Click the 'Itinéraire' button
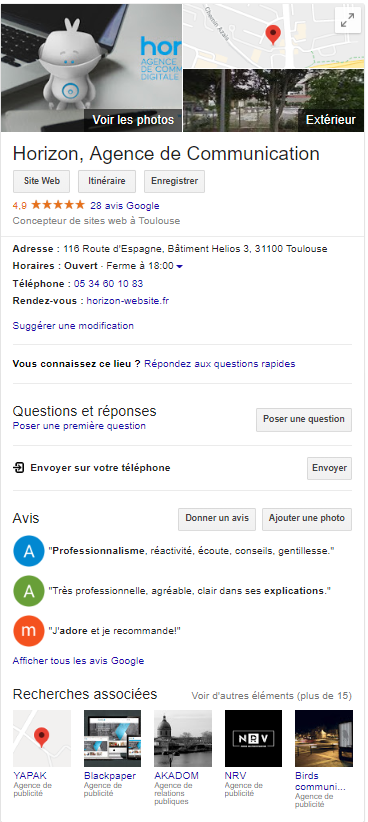Screen dimensions: 368x822 (107, 181)
